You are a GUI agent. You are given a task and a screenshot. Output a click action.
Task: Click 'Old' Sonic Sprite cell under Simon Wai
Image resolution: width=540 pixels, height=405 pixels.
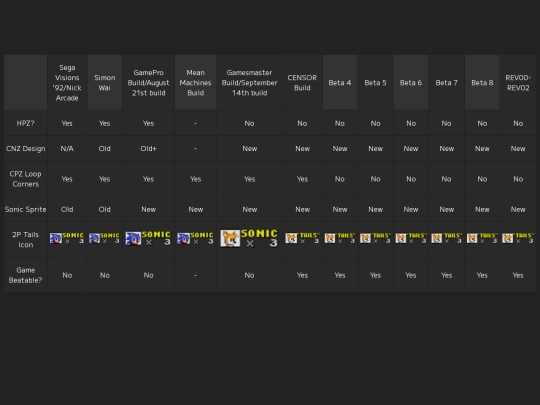click(105, 209)
